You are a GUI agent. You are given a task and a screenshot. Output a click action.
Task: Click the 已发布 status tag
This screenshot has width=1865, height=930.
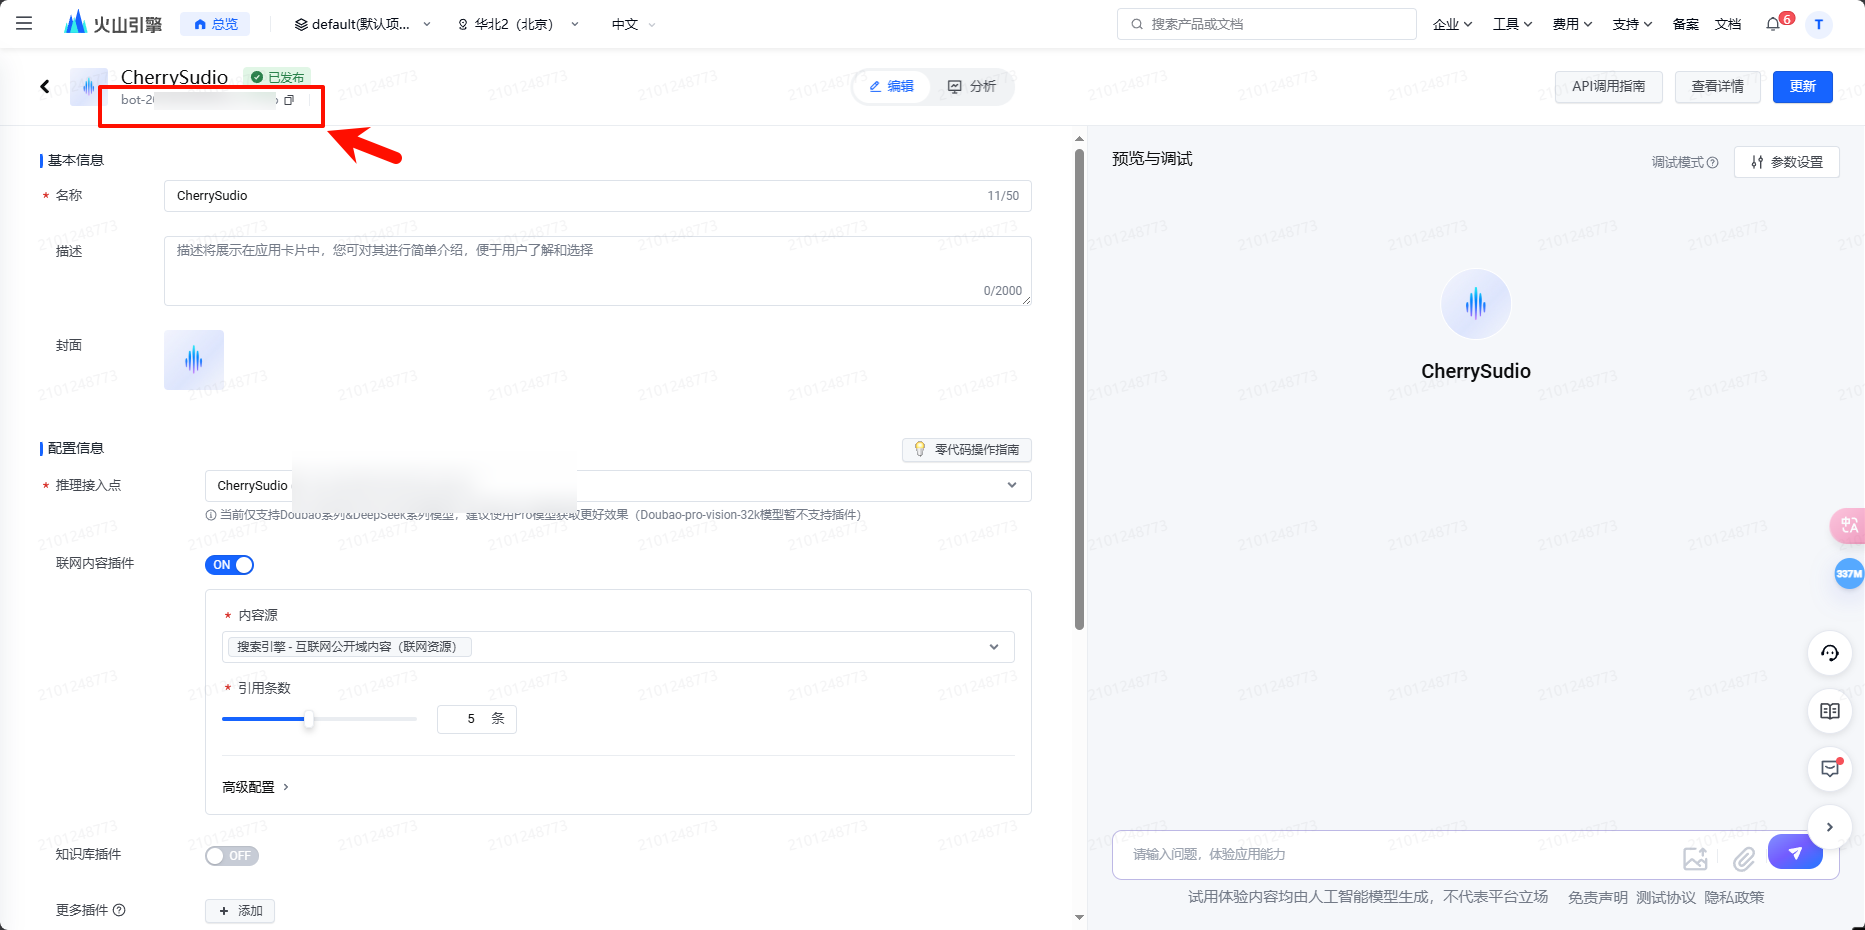[277, 77]
